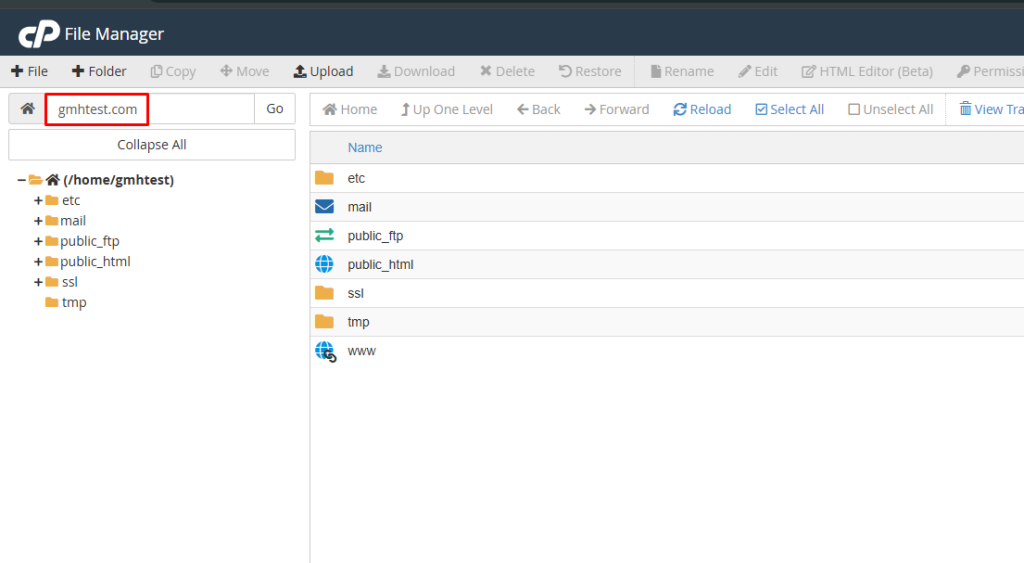Click the Collapse All button
Image resolution: width=1024 pixels, height=563 pixels.
[152, 145]
